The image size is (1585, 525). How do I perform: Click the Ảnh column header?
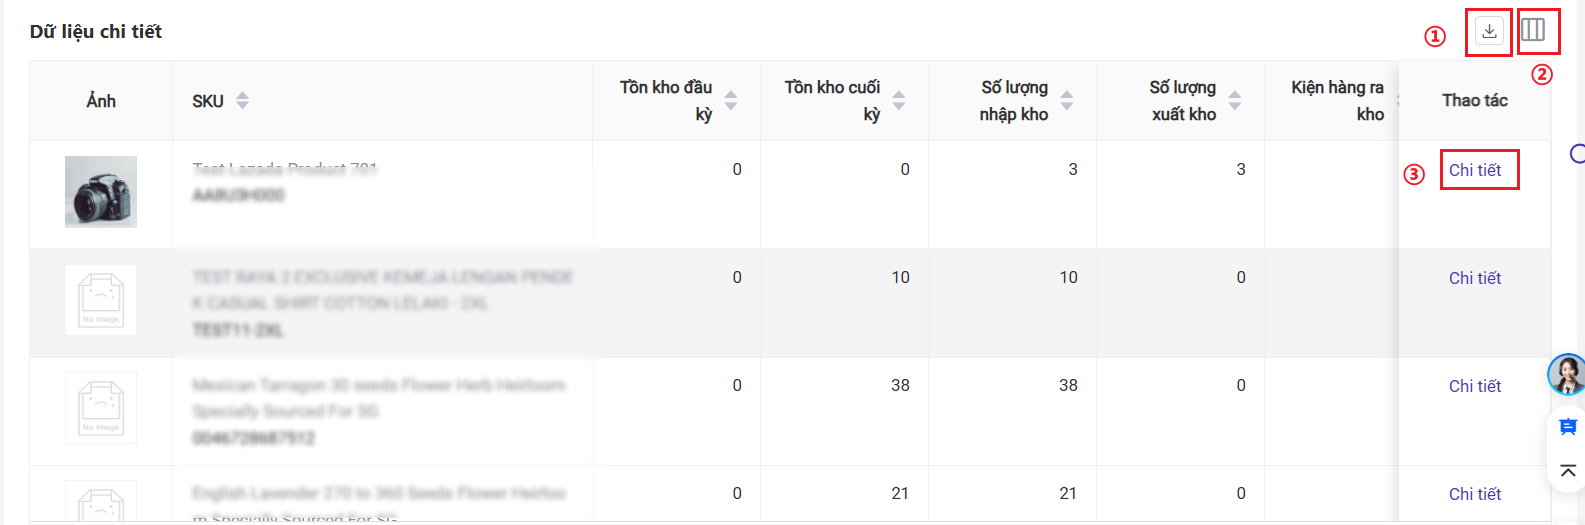coord(101,101)
